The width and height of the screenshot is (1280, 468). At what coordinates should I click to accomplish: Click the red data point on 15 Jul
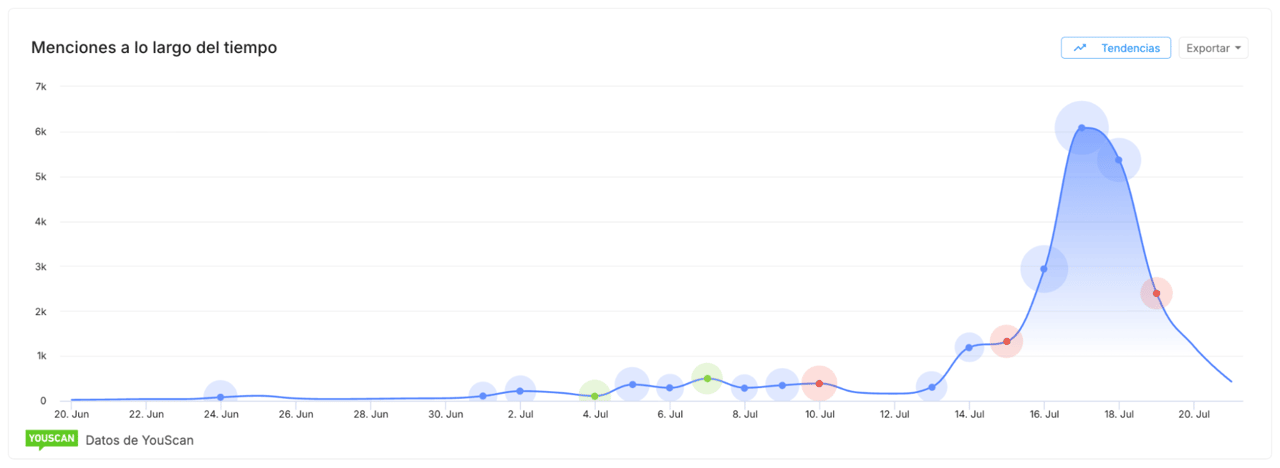(1006, 341)
